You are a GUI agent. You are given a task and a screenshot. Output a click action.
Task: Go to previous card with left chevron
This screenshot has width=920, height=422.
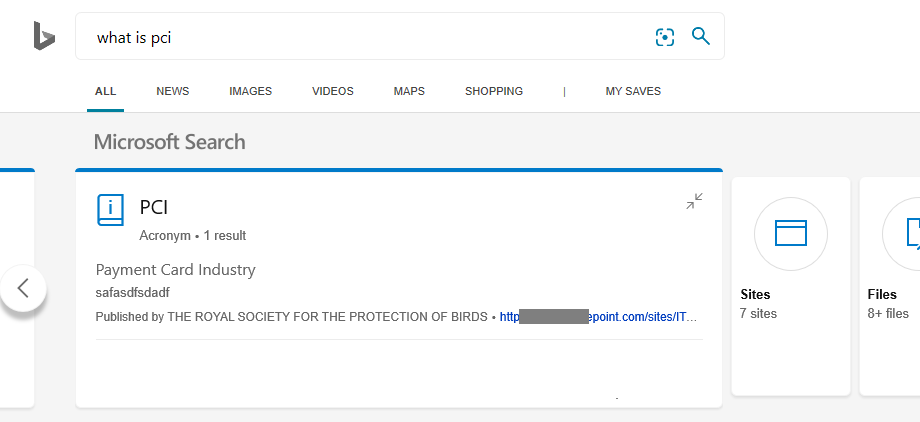23,288
